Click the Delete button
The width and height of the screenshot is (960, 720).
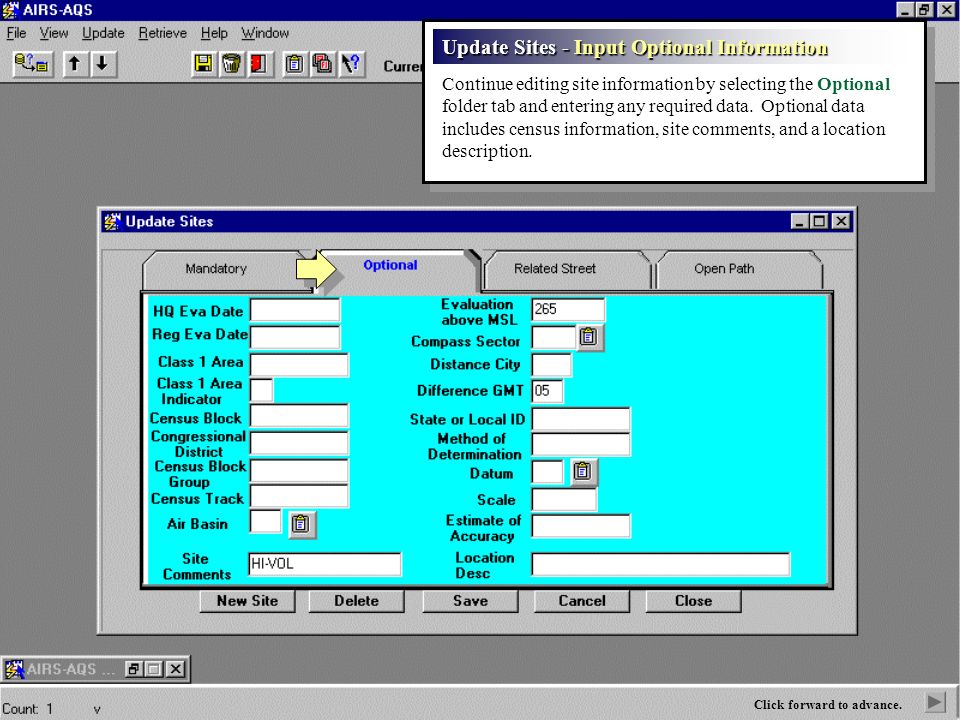[x=356, y=601]
